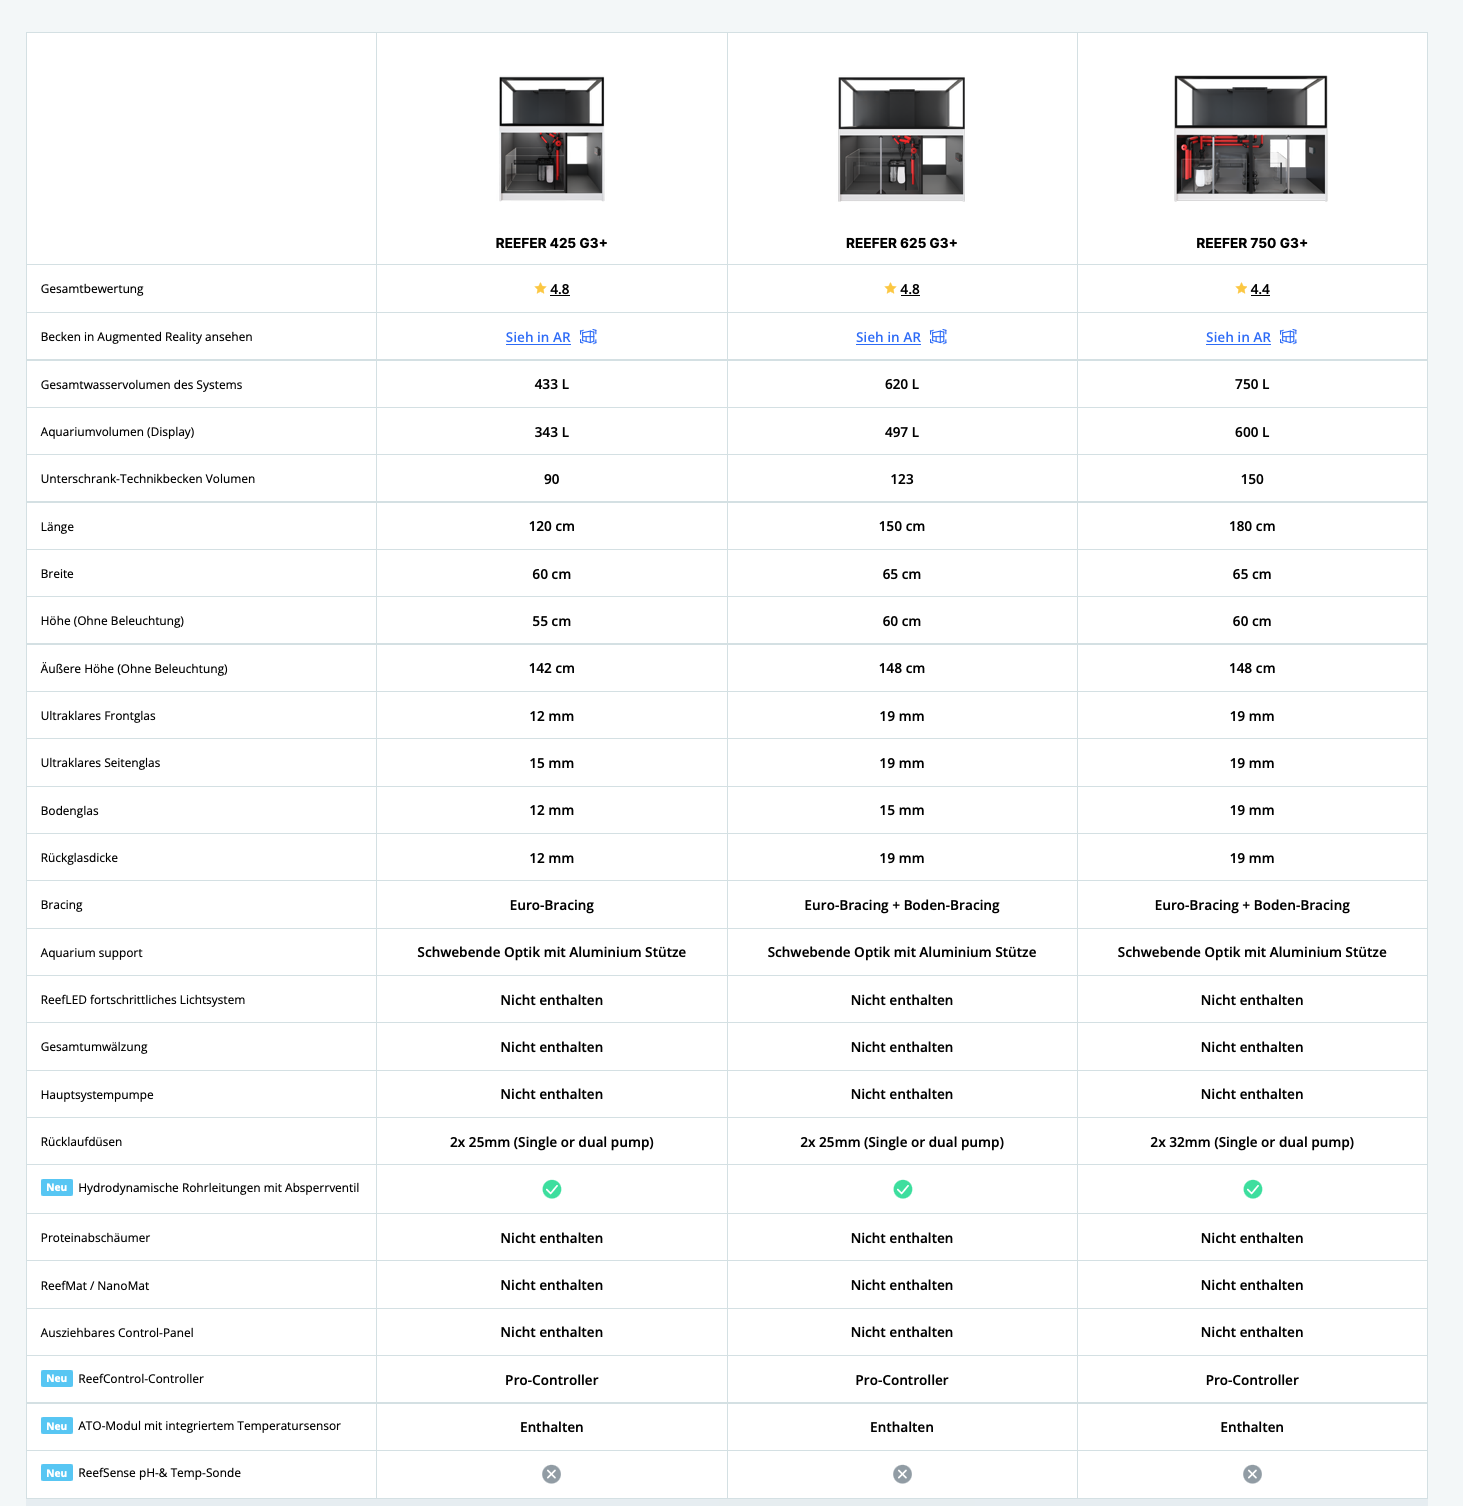This screenshot has height=1506, width=1463.
Task: Click 'Pro-Controller' in the REEFER 625 G3+ column
Action: (902, 1380)
